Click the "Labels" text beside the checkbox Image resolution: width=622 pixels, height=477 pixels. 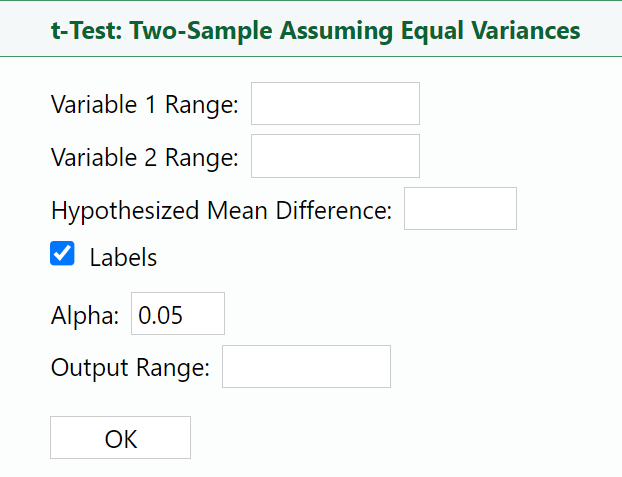coord(123,257)
